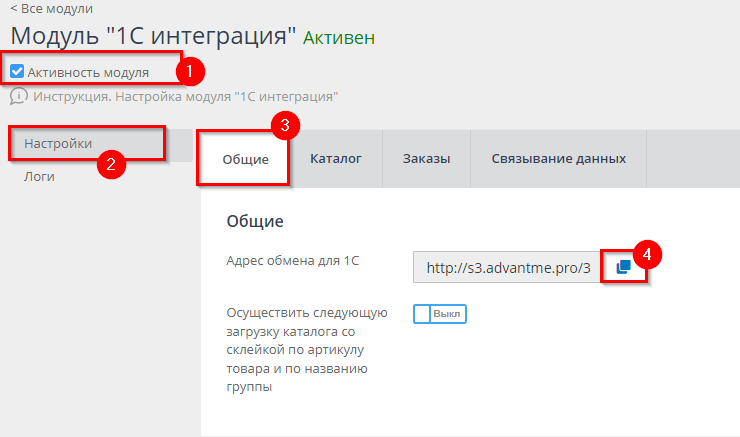
Task: Click the exchange address URL field
Action: tap(507, 267)
